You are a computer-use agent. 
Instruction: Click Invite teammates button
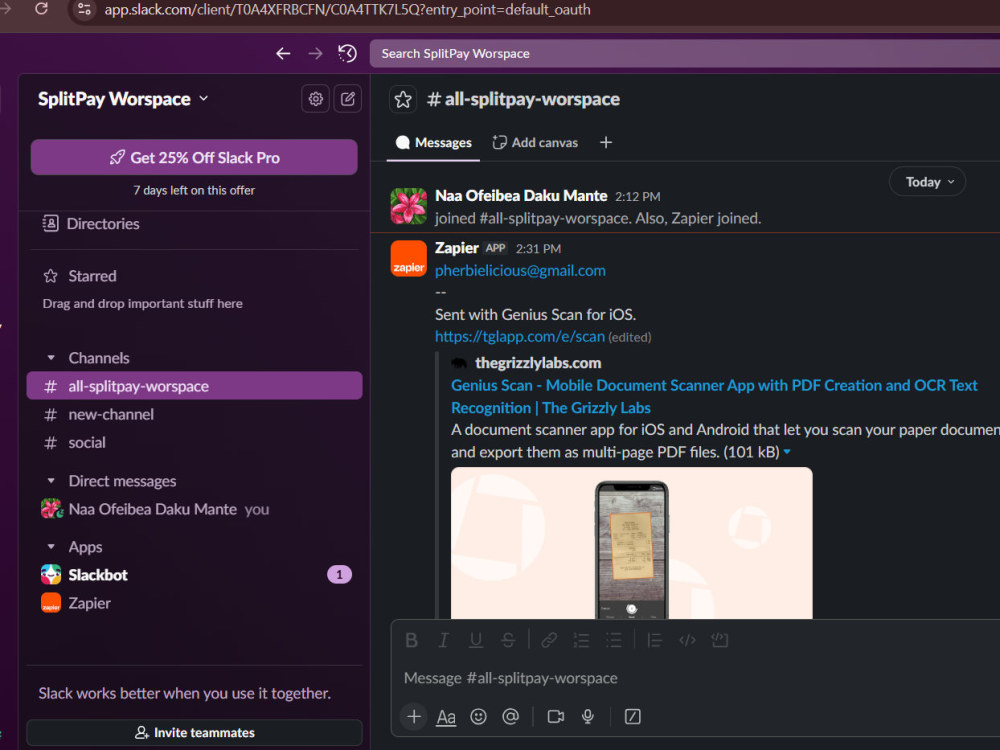tap(195, 733)
